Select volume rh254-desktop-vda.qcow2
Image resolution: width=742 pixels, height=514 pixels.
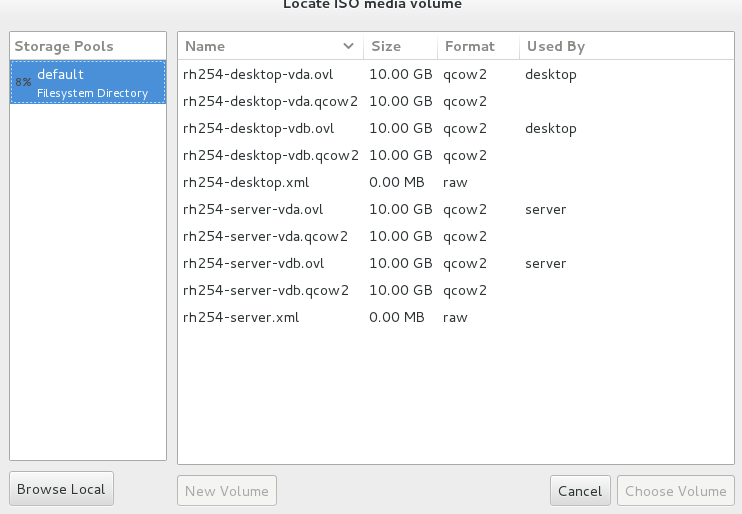(x=456, y=101)
